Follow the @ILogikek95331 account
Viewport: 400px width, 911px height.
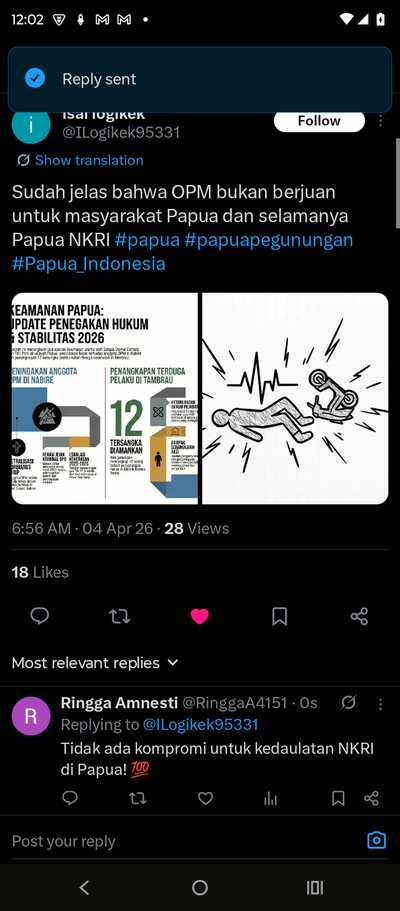pos(319,121)
